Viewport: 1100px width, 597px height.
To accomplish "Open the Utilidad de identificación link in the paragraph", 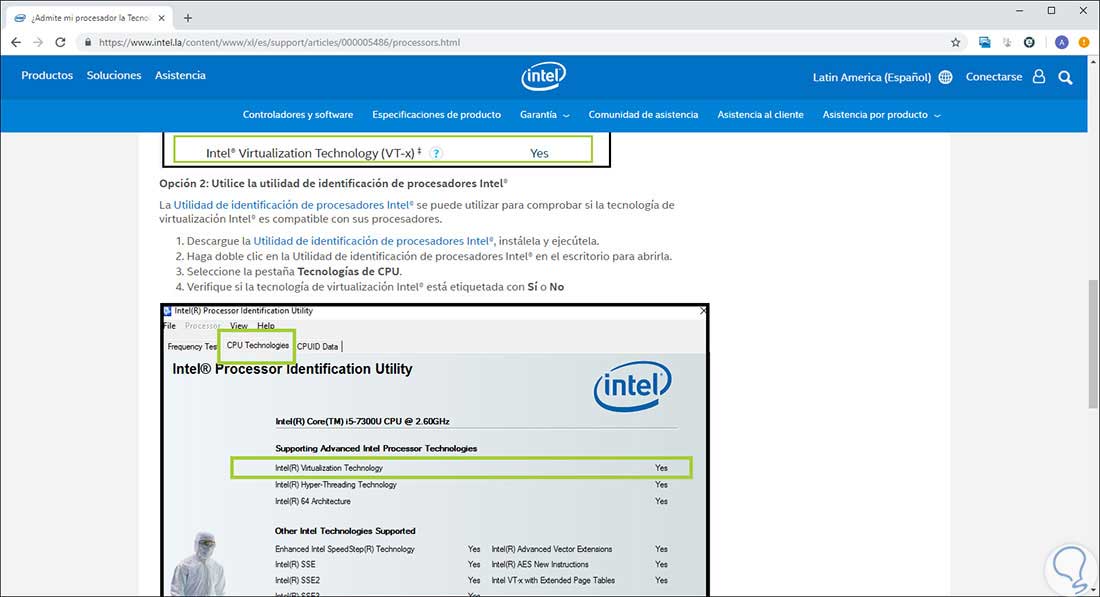I will [x=293, y=205].
